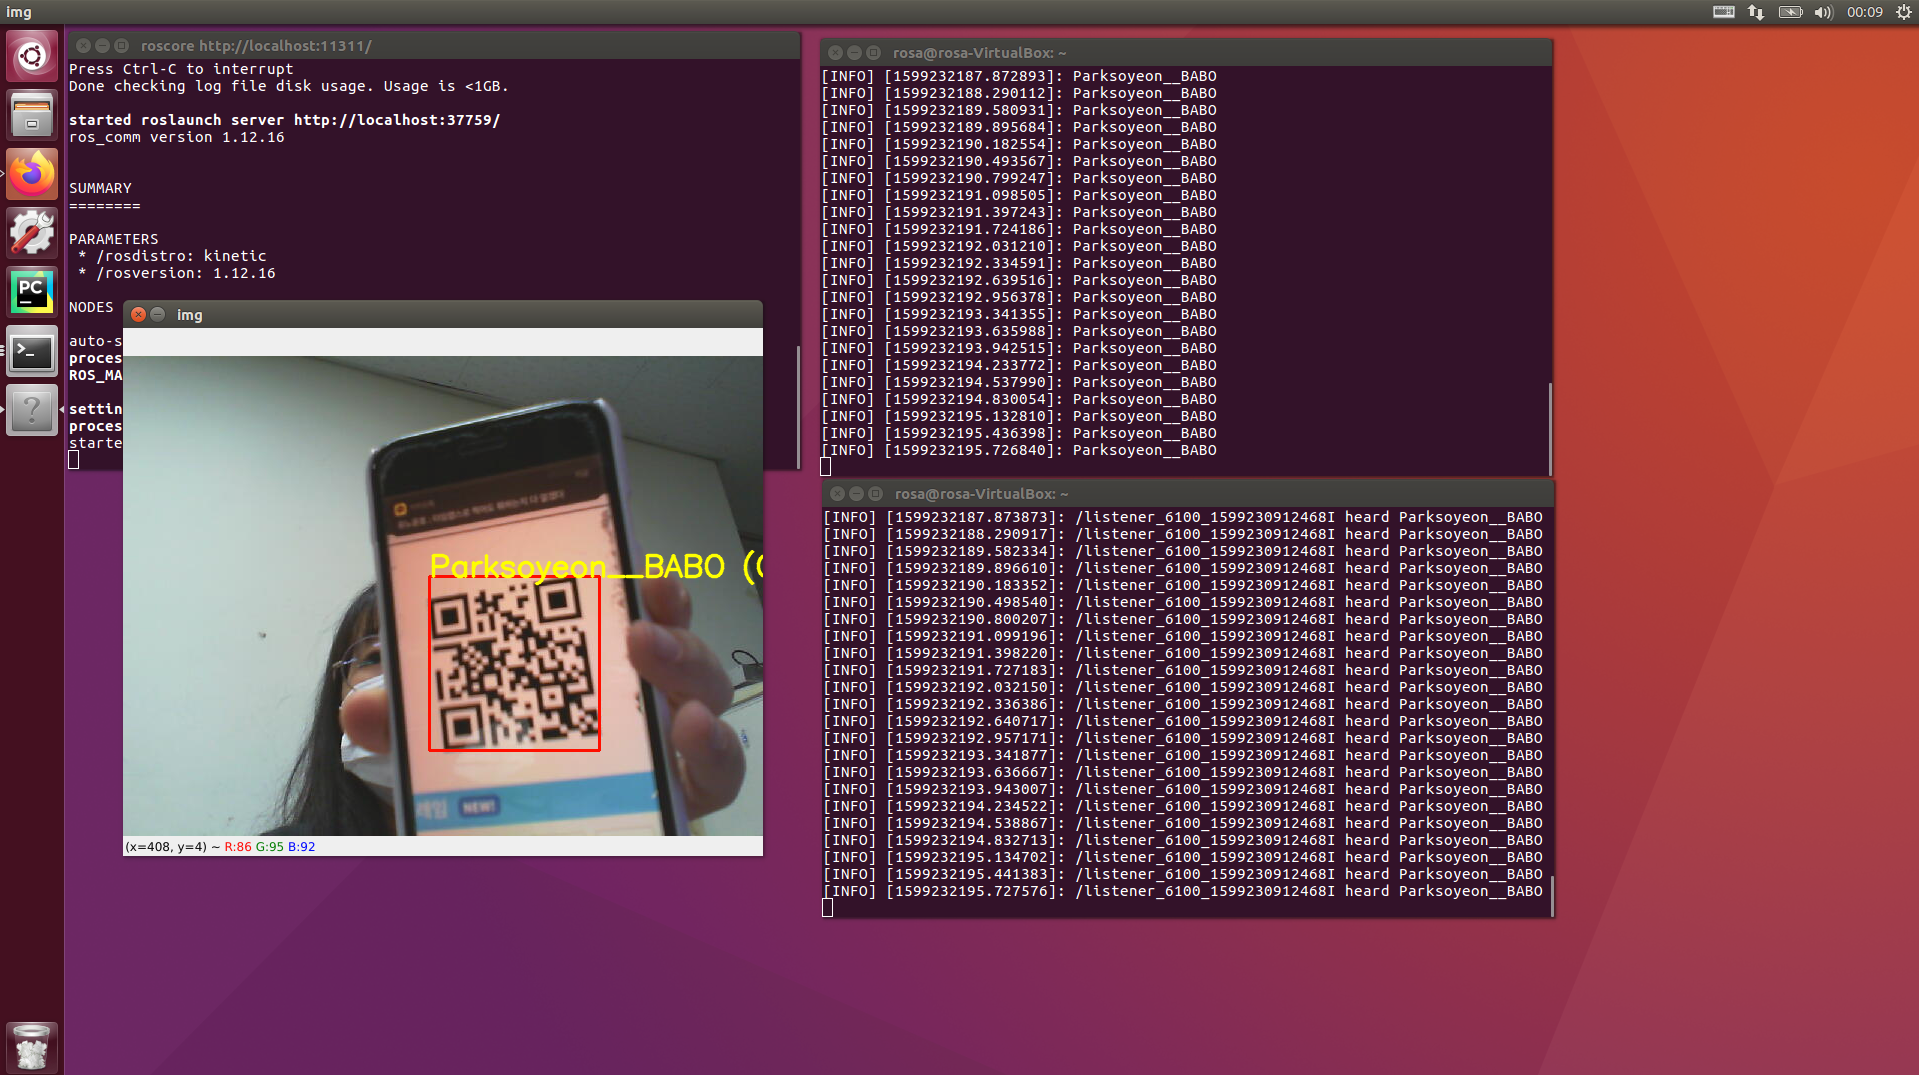This screenshot has width=1919, height=1075.
Task: Click the 'img' app name in top panel
Action: [19, 12]
